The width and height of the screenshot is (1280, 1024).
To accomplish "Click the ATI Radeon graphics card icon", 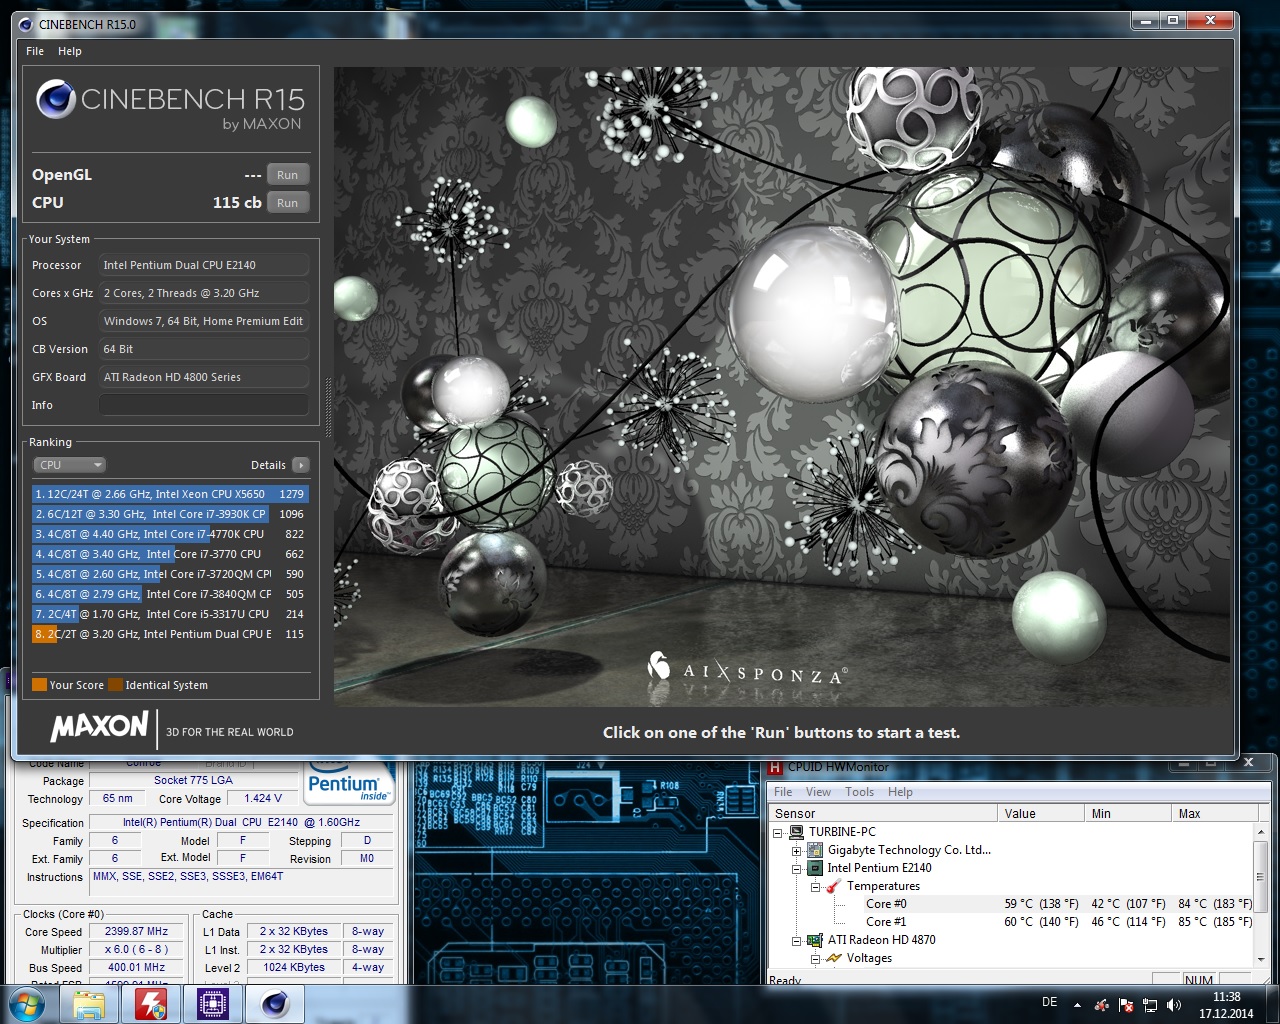I will pos(815,940).
